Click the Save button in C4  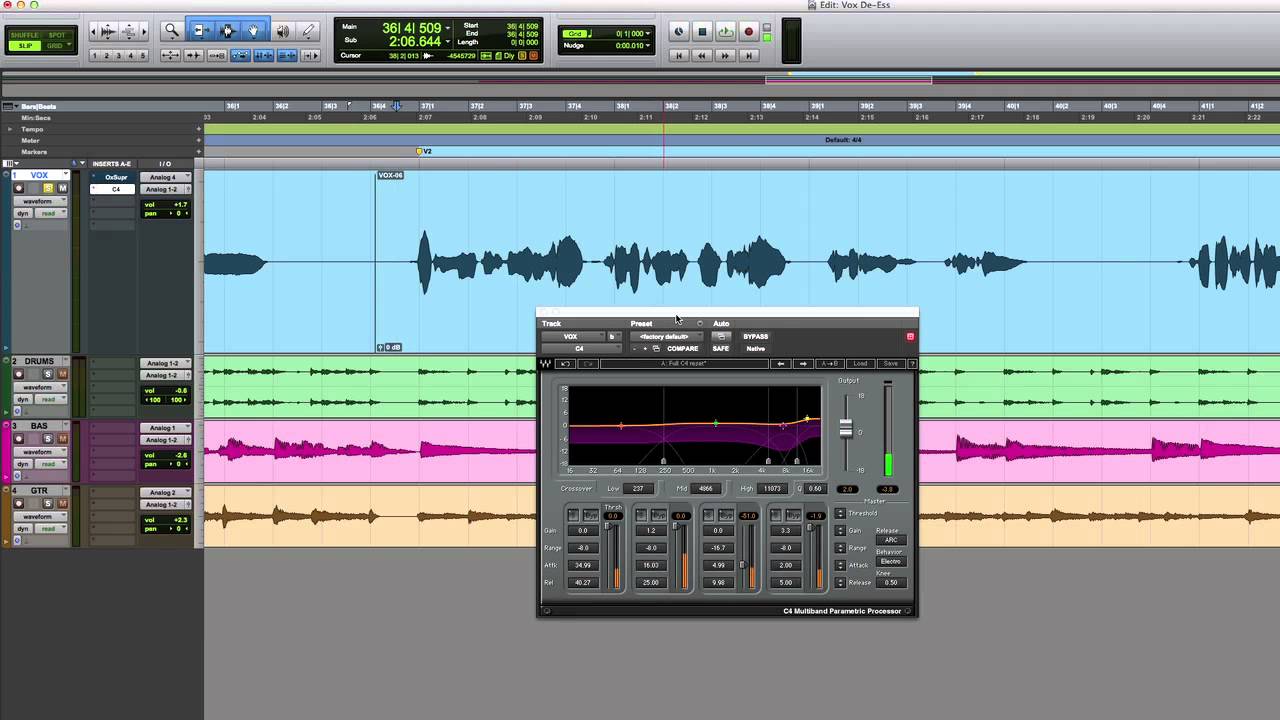coord(890,364)
